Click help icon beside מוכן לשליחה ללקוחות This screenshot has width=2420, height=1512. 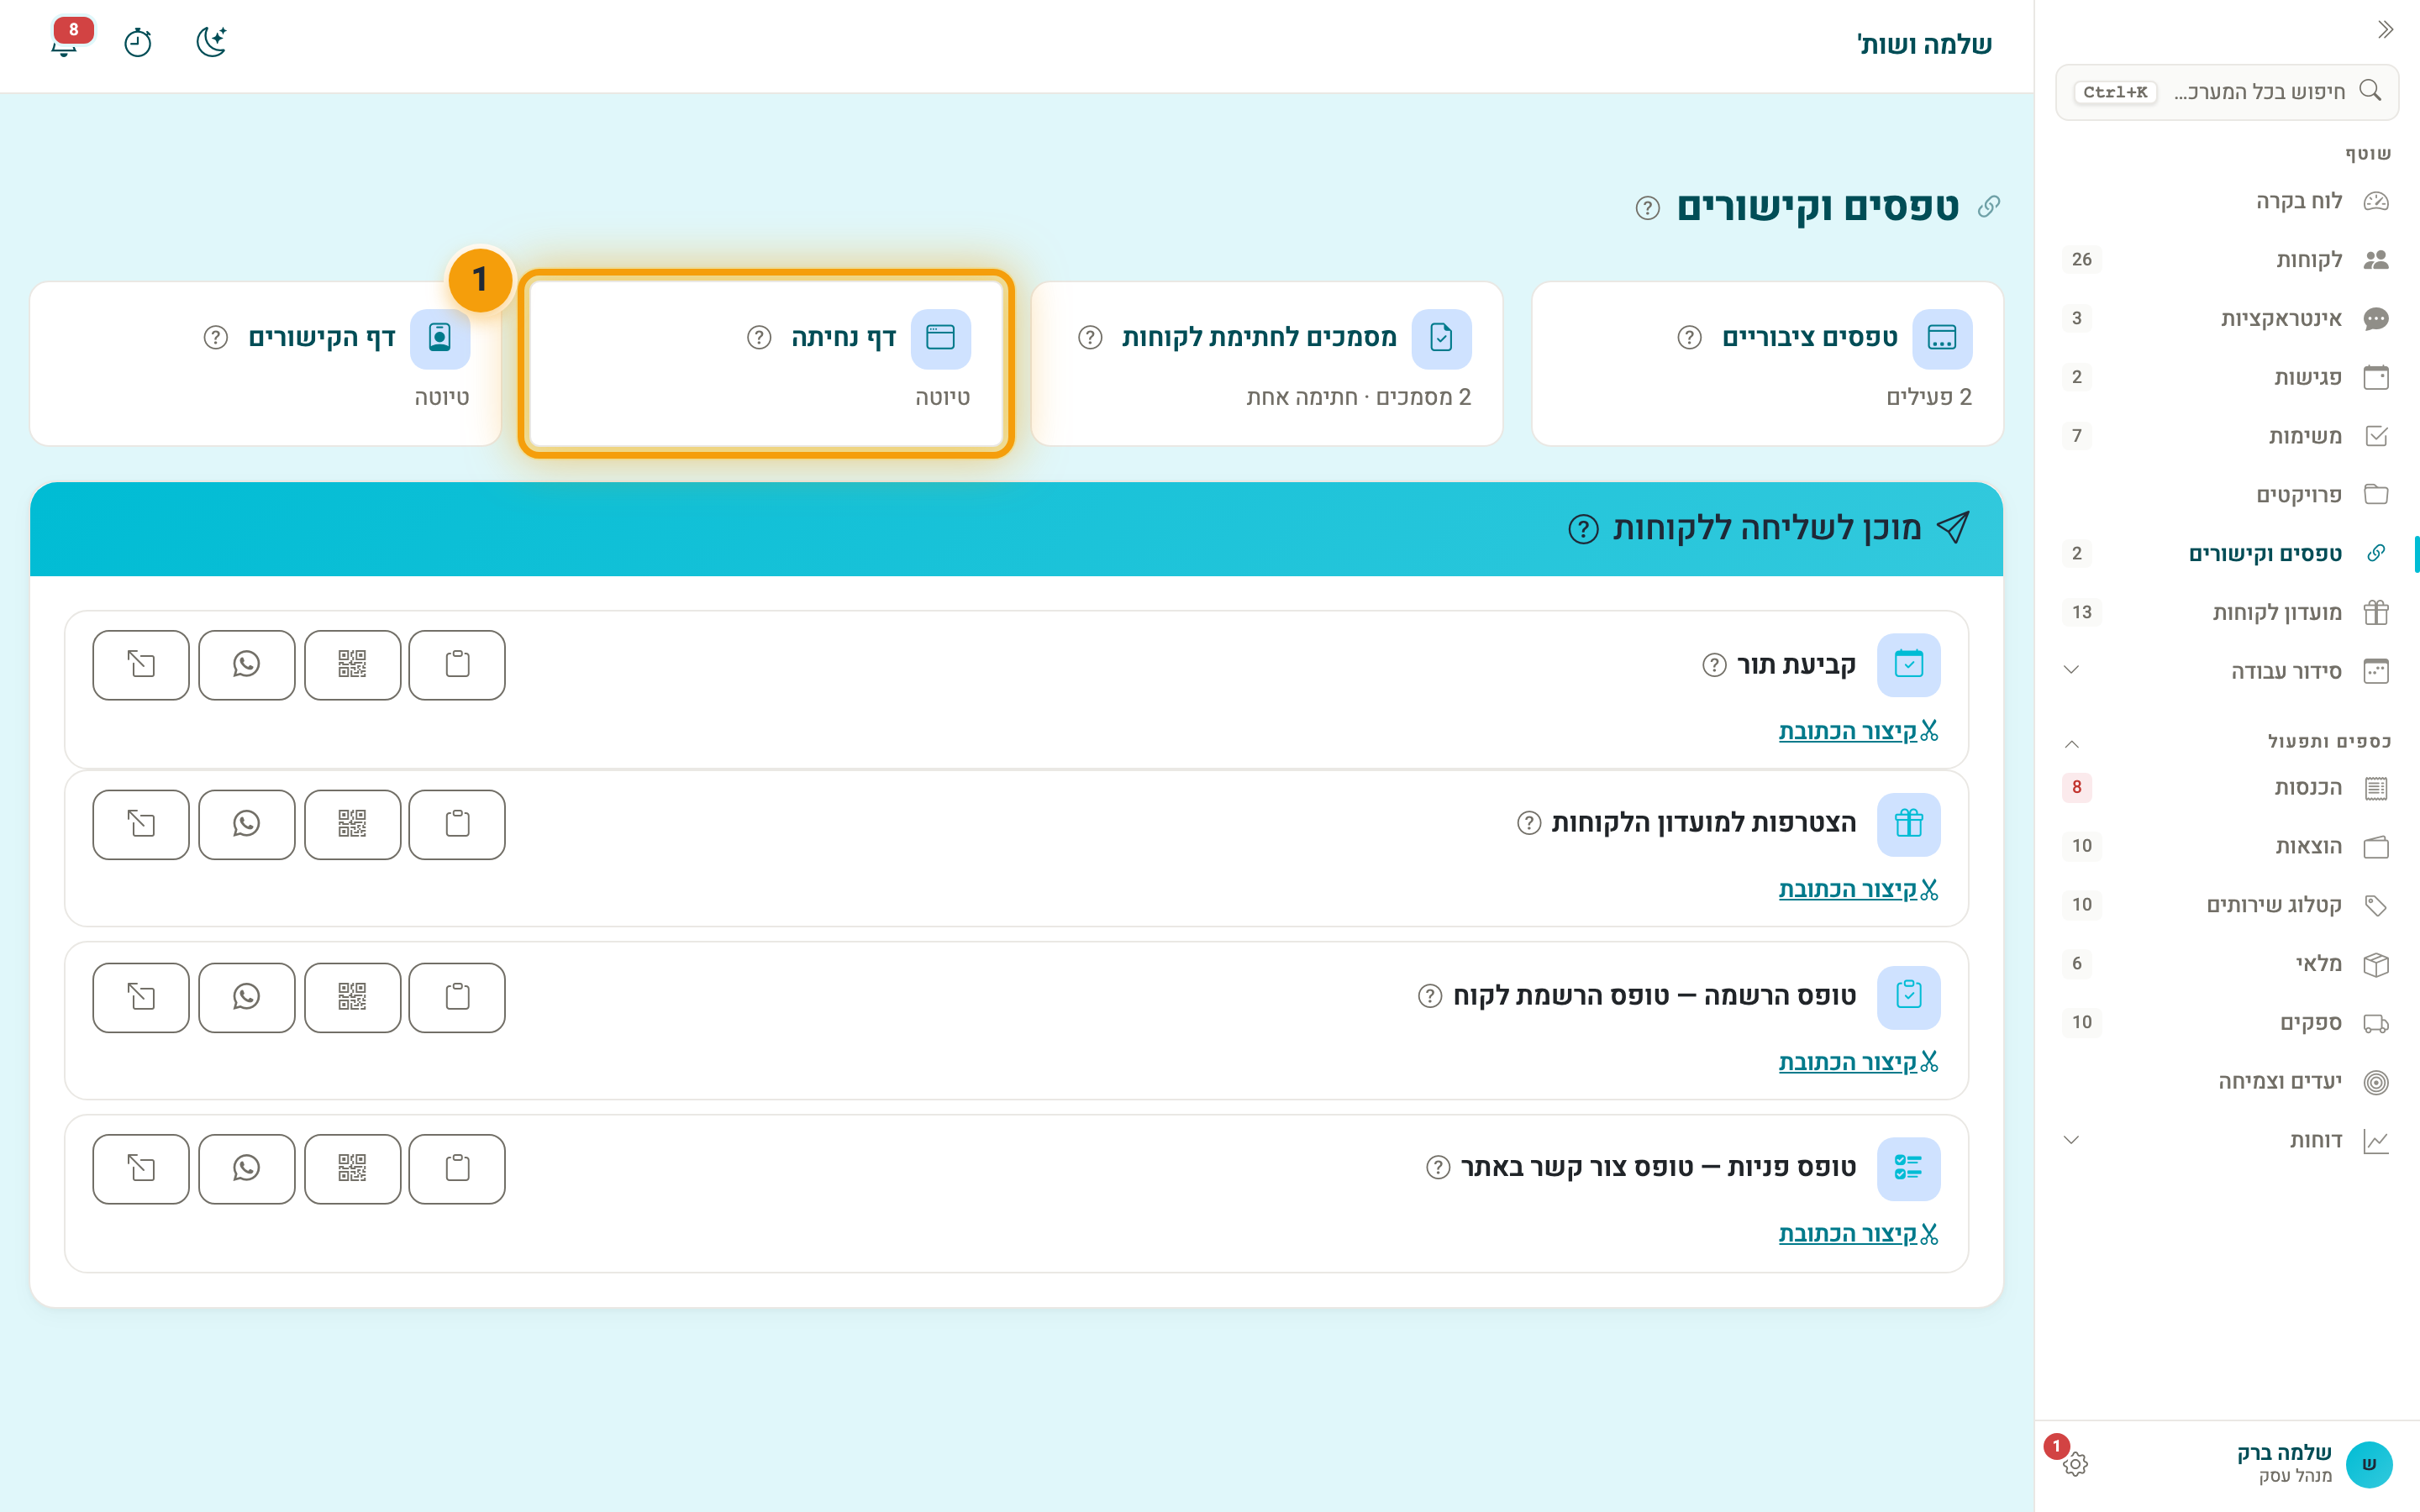point(1583,529)
